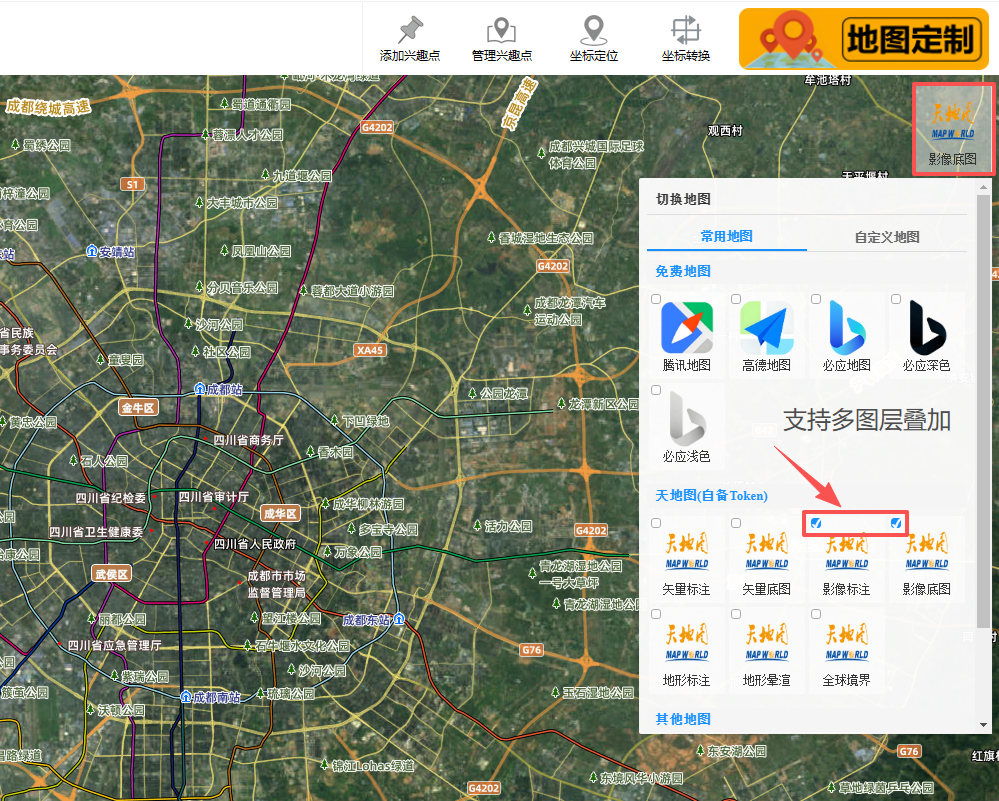The image size is (999, 801).
Task: Switch to the 自定义地图 tab
Action: 887,237
